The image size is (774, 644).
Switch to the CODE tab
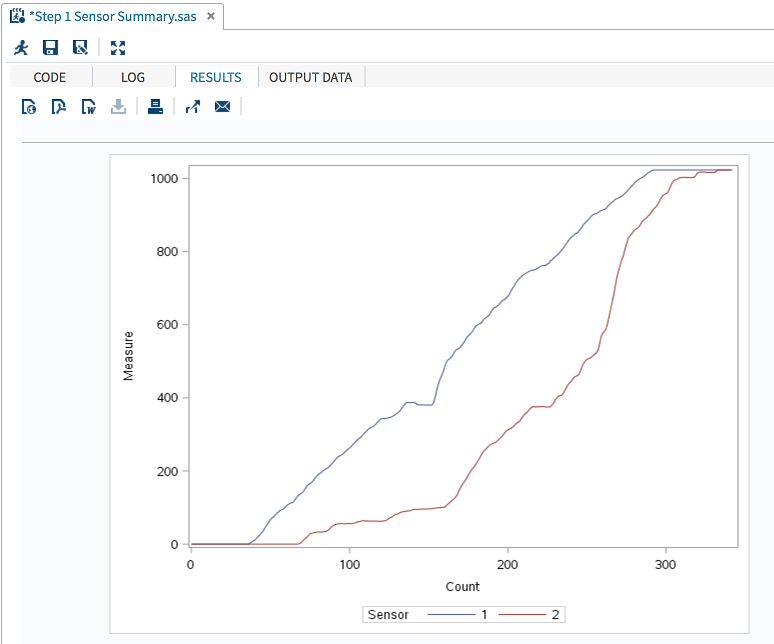tap(50, 77)
